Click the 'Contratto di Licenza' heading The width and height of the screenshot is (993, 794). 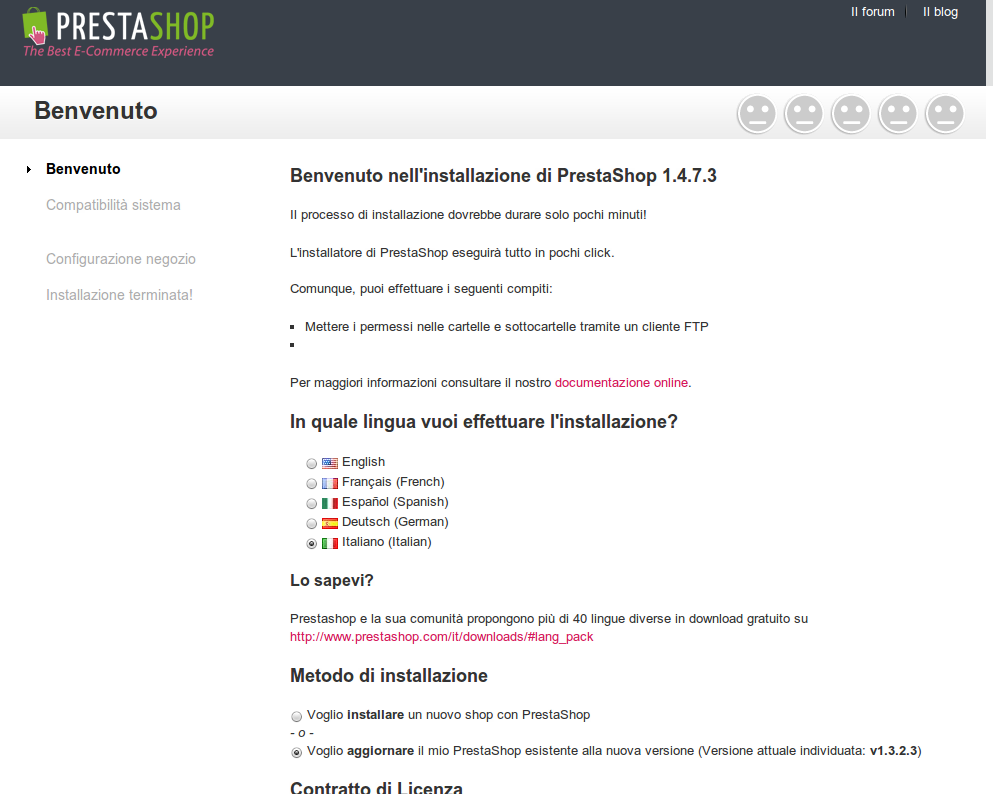376,787
